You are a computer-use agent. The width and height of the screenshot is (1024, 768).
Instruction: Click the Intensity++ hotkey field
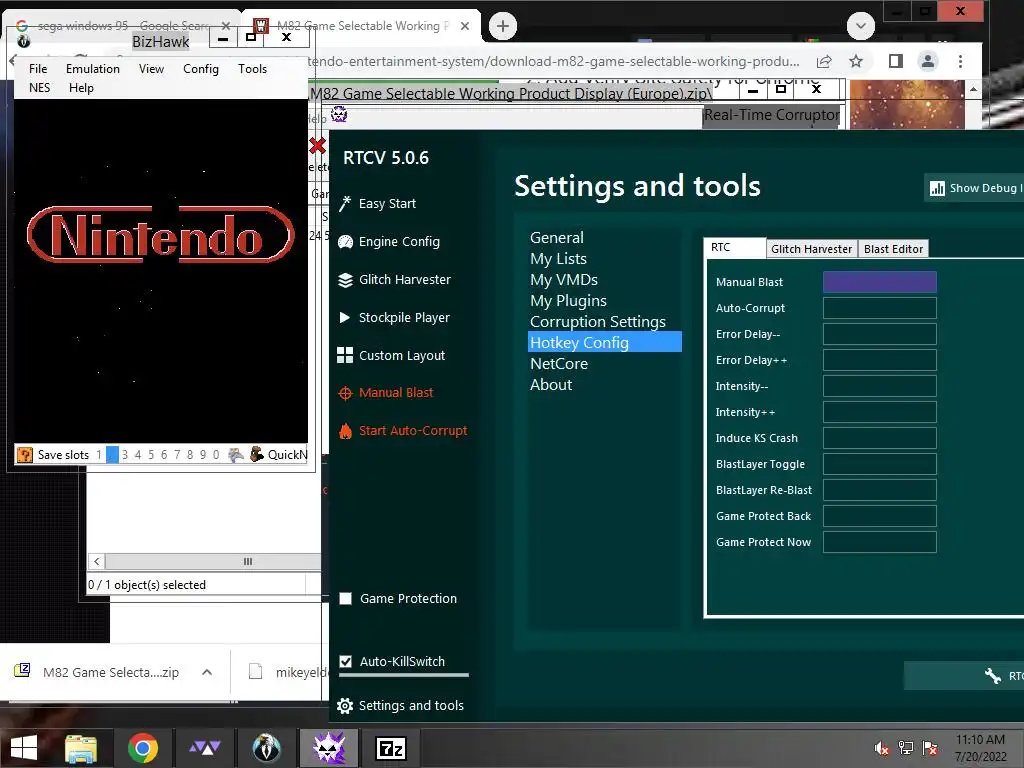coord(880,412)
